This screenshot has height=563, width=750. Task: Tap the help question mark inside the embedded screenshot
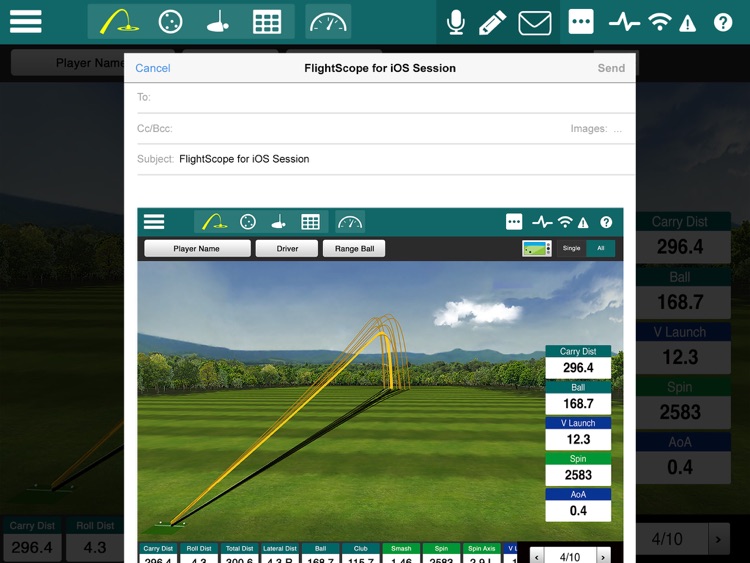[606, 222]
